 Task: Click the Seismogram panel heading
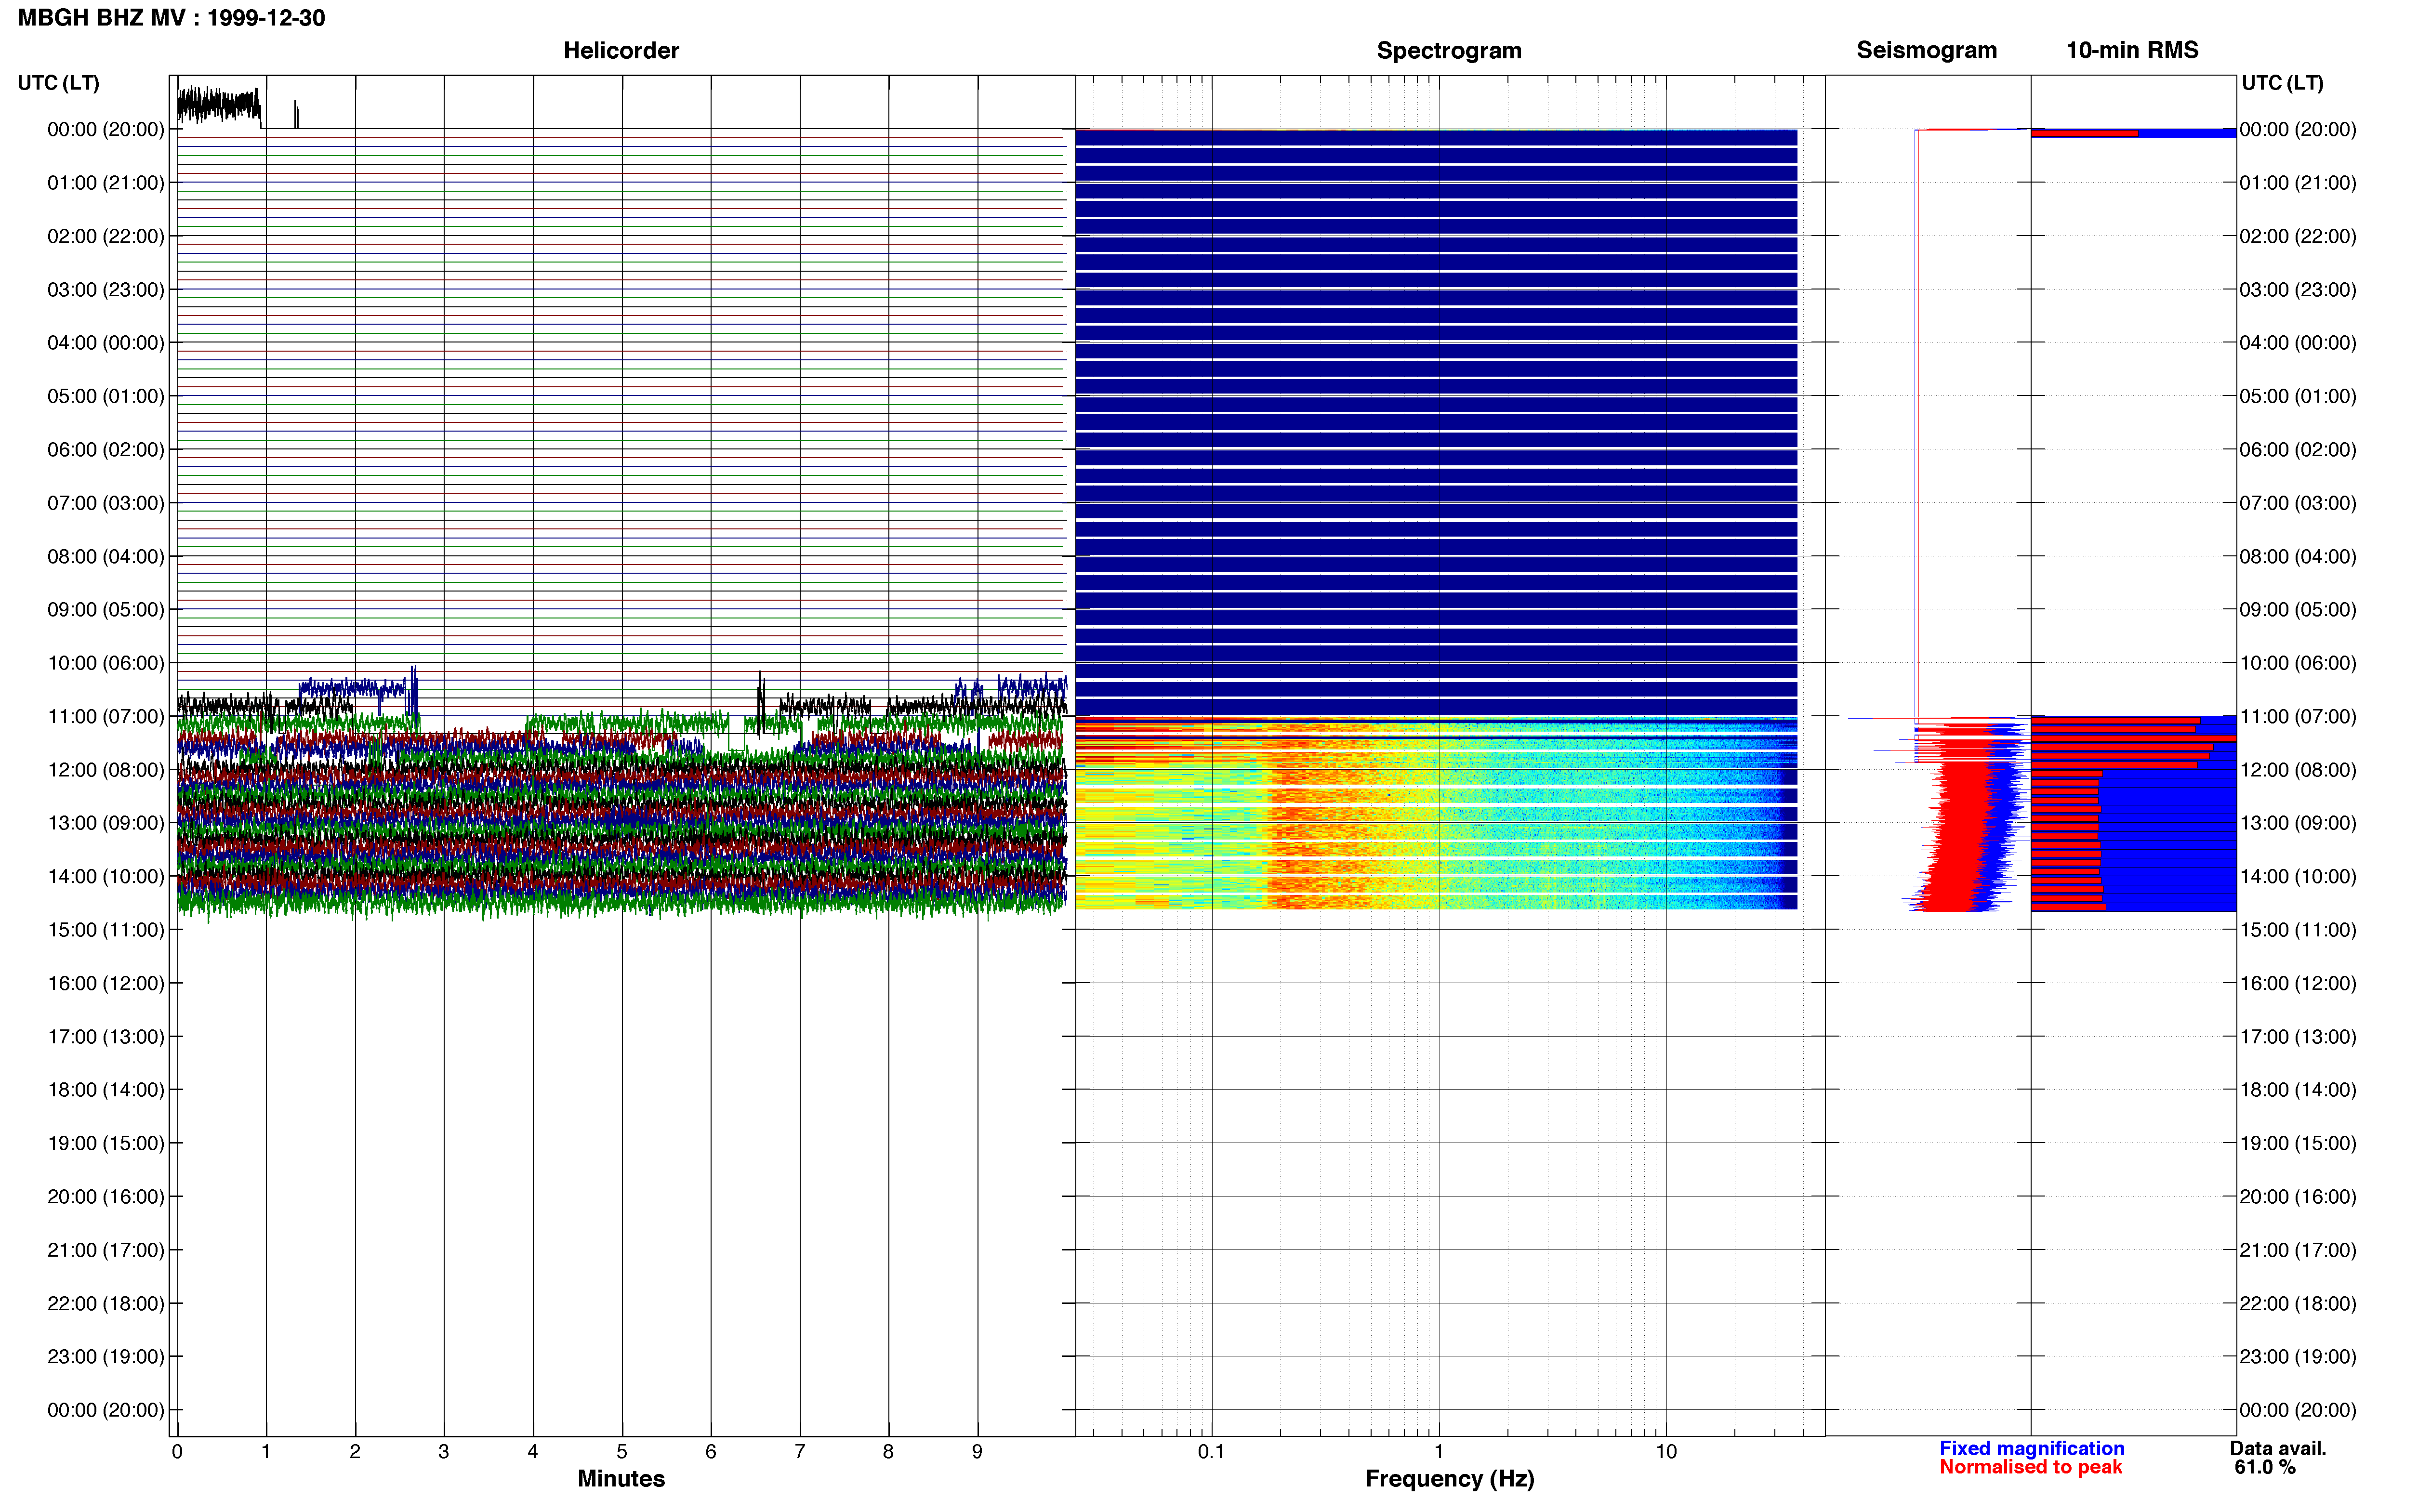point(1926,50)
